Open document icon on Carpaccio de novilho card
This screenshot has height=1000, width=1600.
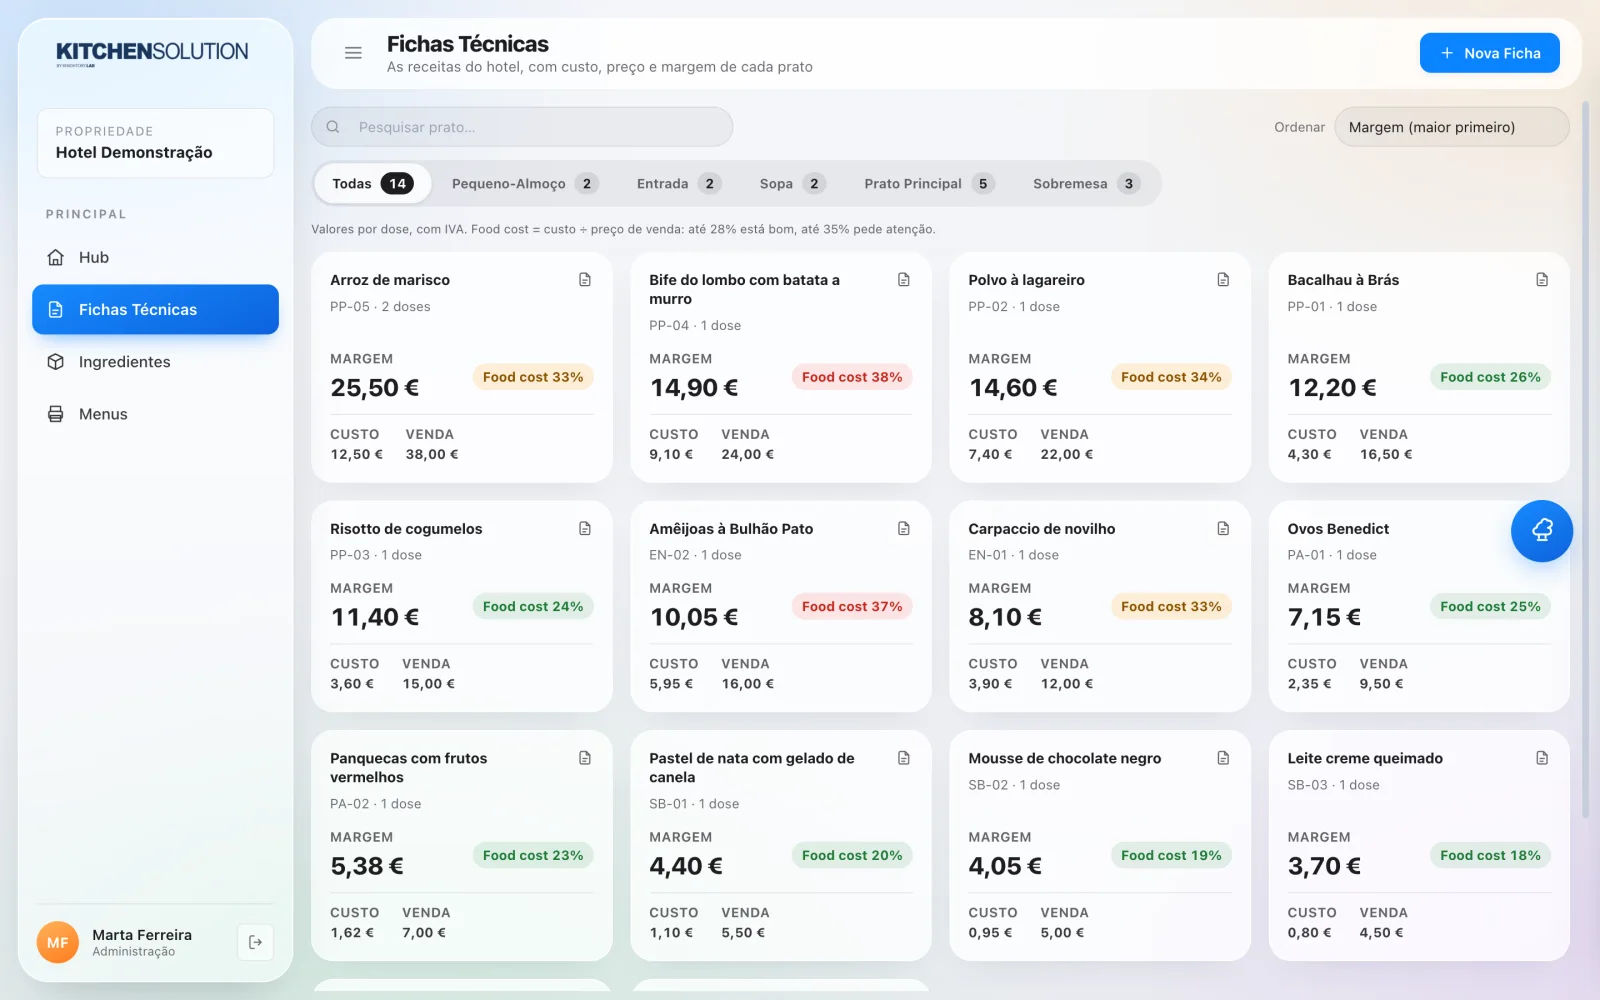[x=1223, y=528]
